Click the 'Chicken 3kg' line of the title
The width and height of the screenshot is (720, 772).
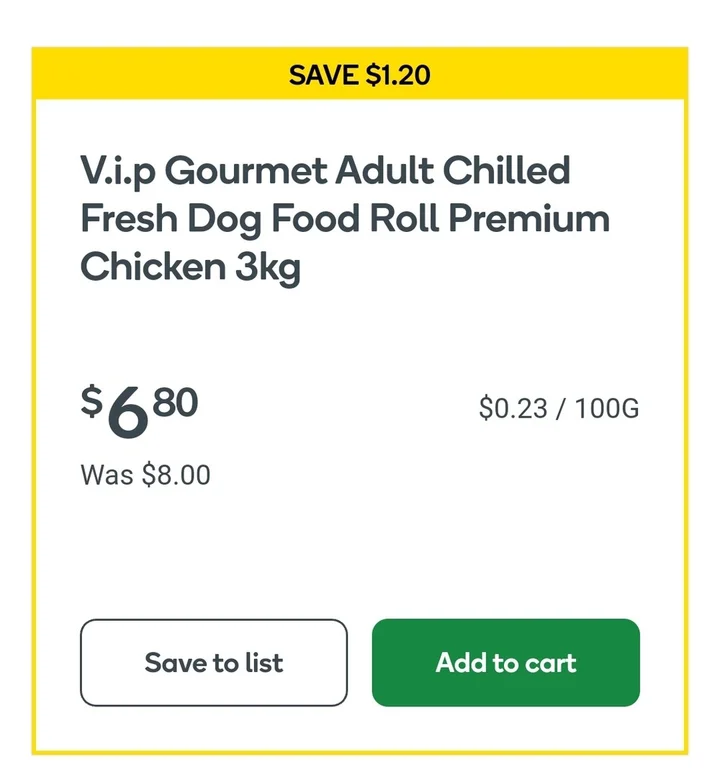pos(190,267)
